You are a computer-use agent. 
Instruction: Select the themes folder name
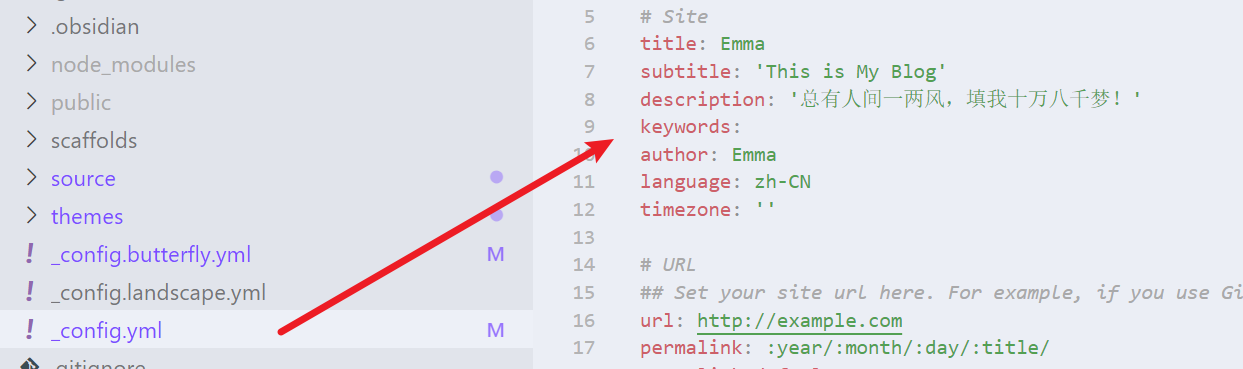(x=87, y=217)
